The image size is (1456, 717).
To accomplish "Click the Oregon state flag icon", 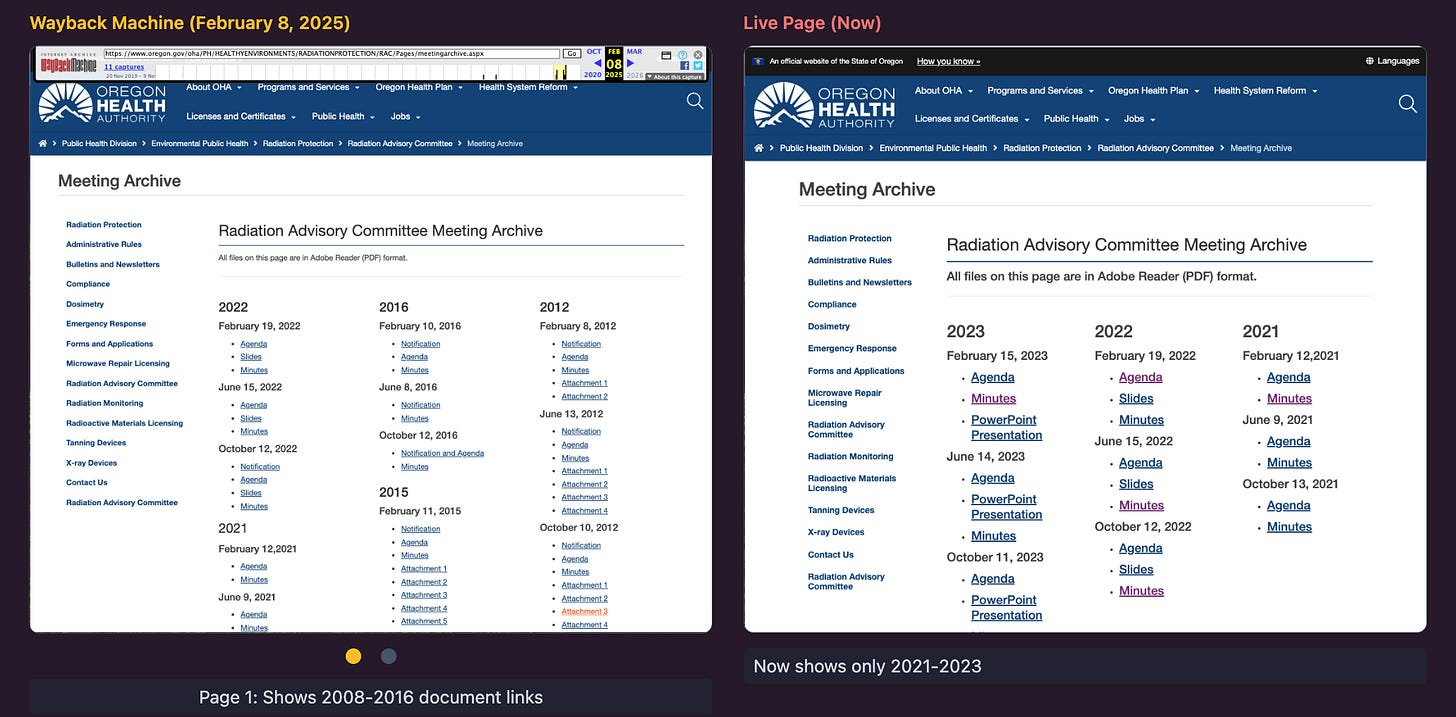I will [758, 61].
